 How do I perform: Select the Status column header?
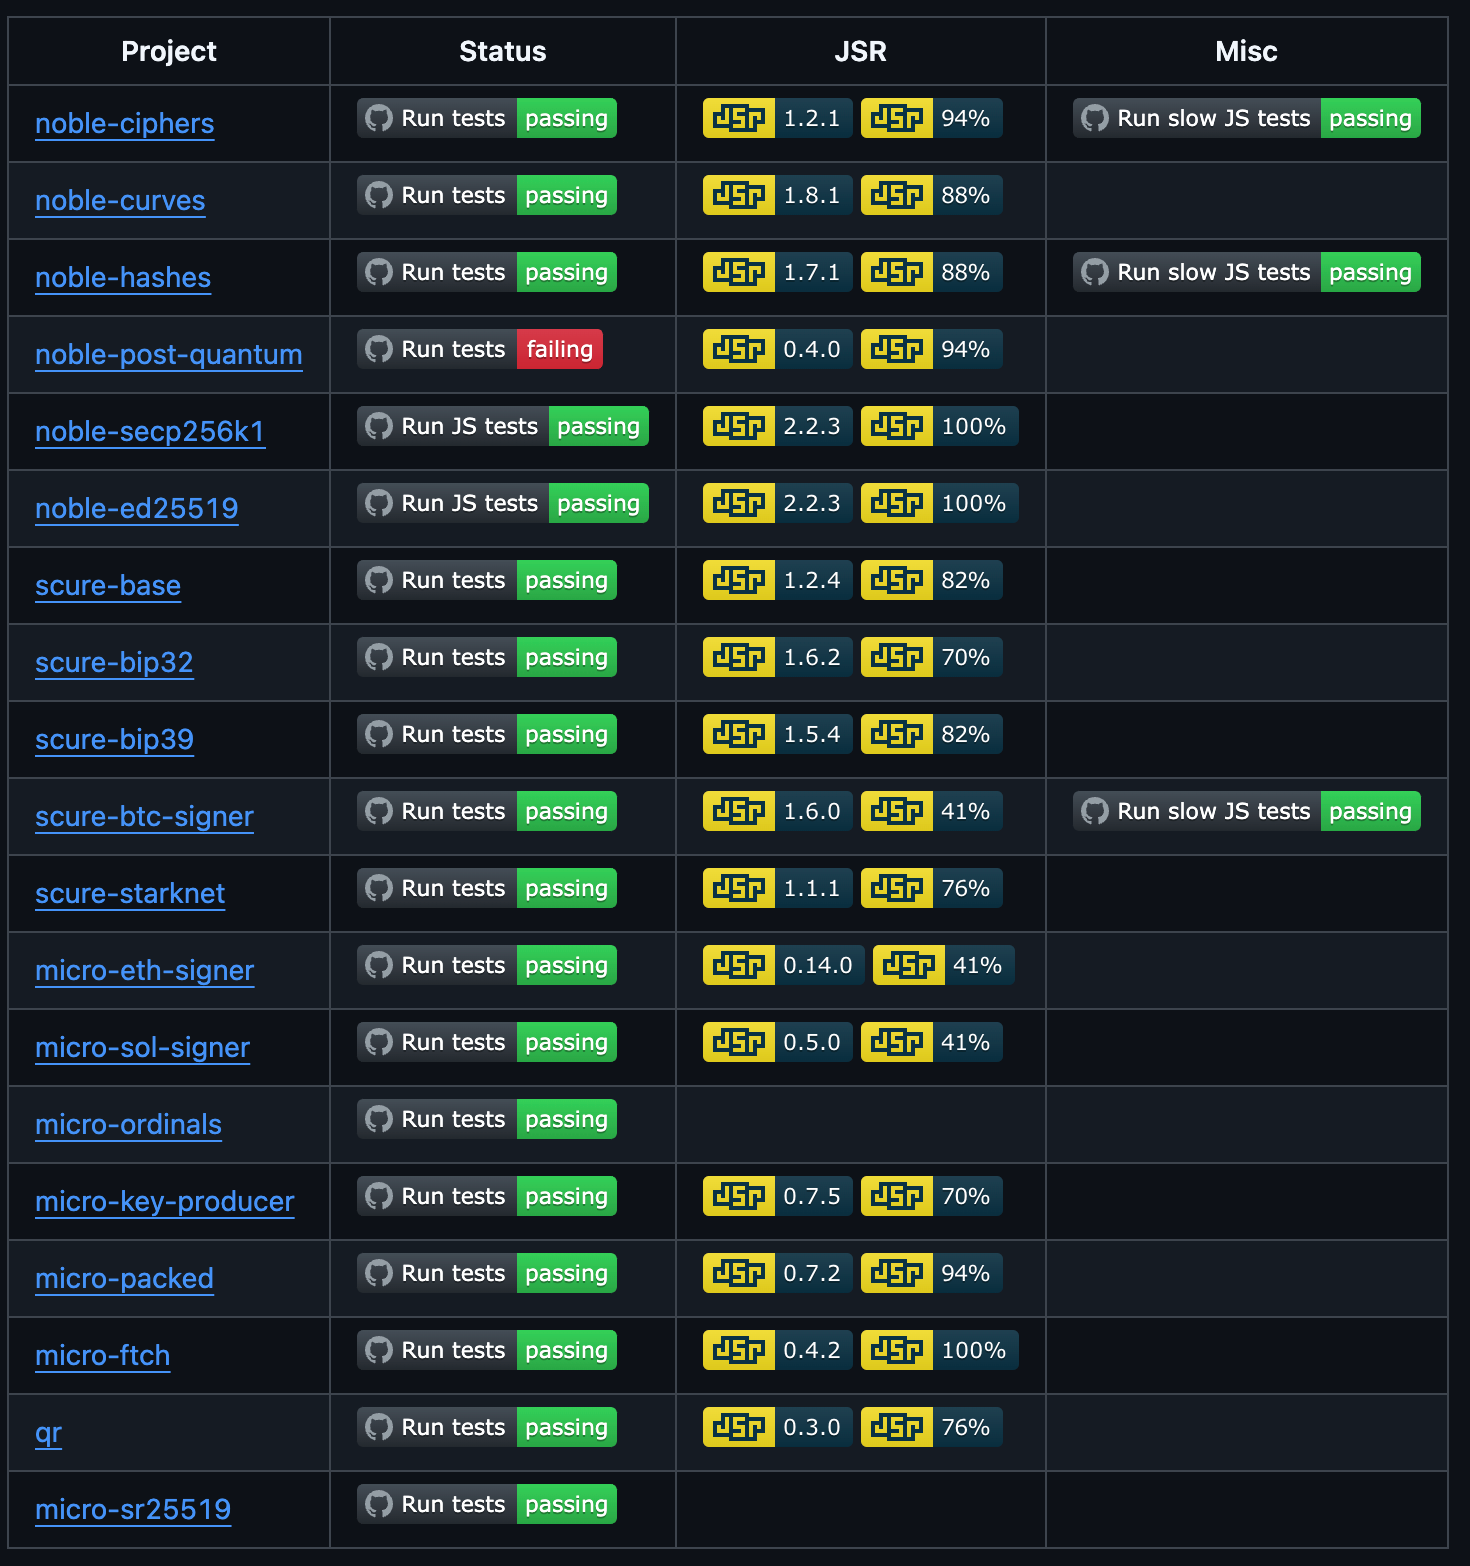click(503, 51)
